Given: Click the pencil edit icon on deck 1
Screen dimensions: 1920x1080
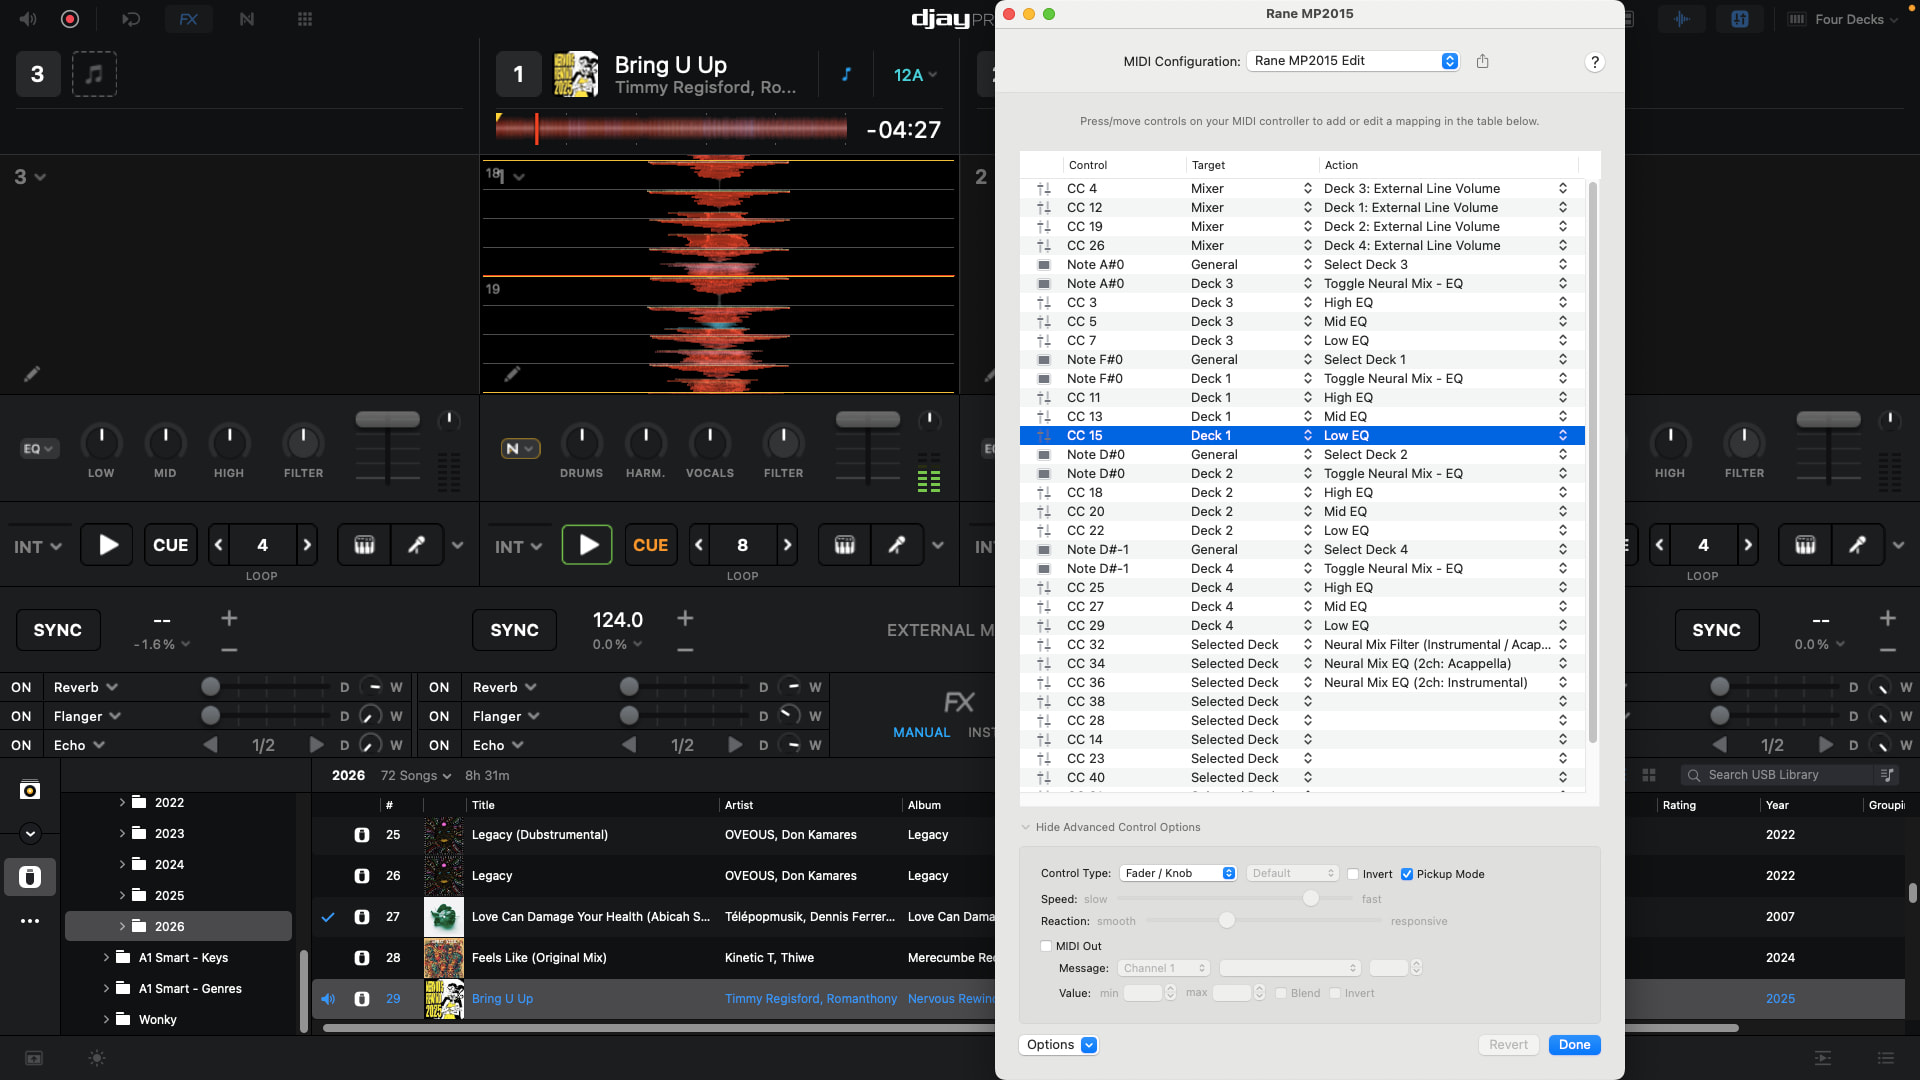Looking at the screenshot, I should click(512, 374).
